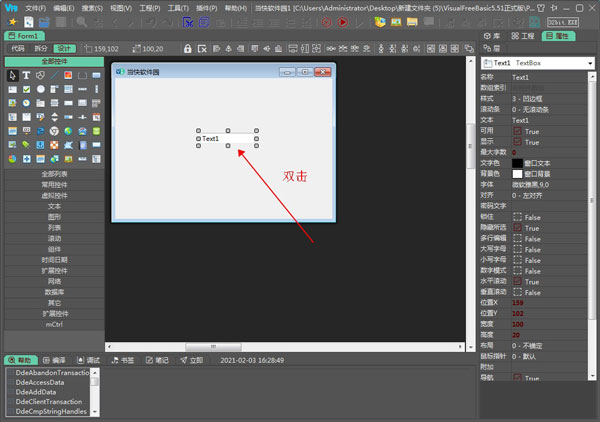600x422 pixels.
Task: Open the Text1 TextBox object dropdown
Action: click(x=588, y=62)
